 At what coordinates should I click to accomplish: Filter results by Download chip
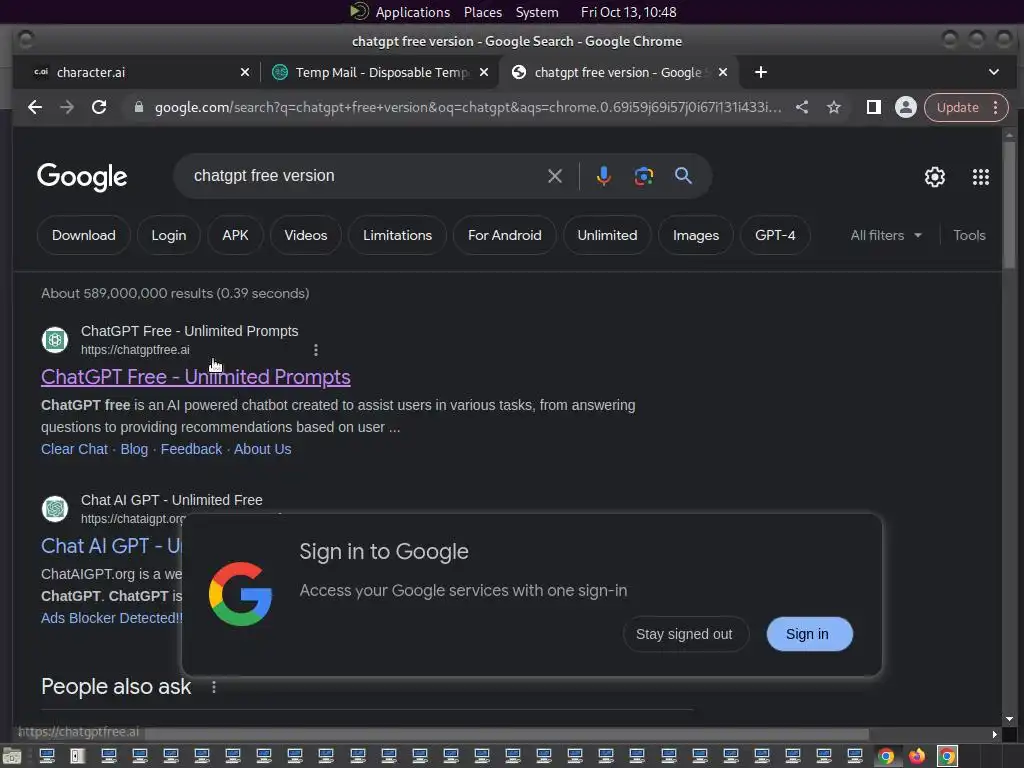tap(84, 235)
